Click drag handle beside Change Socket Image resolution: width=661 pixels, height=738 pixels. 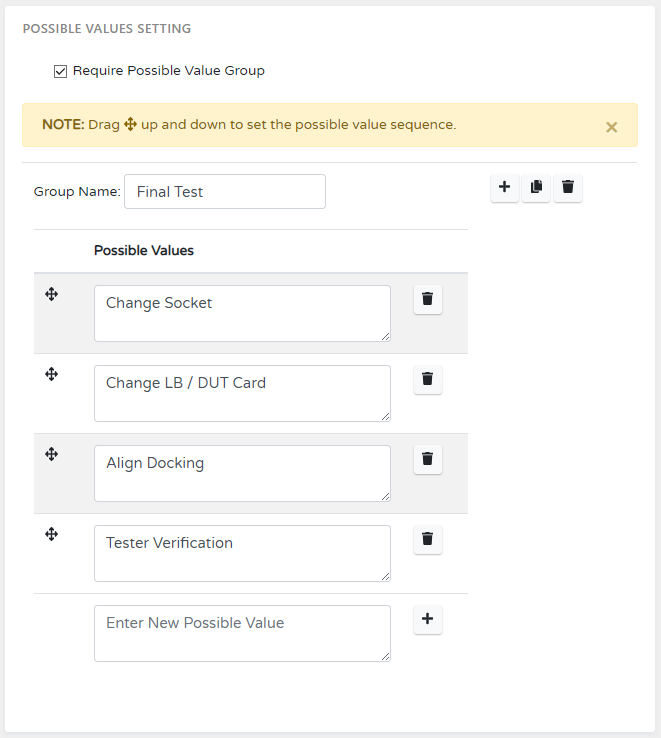pos(52,294)
